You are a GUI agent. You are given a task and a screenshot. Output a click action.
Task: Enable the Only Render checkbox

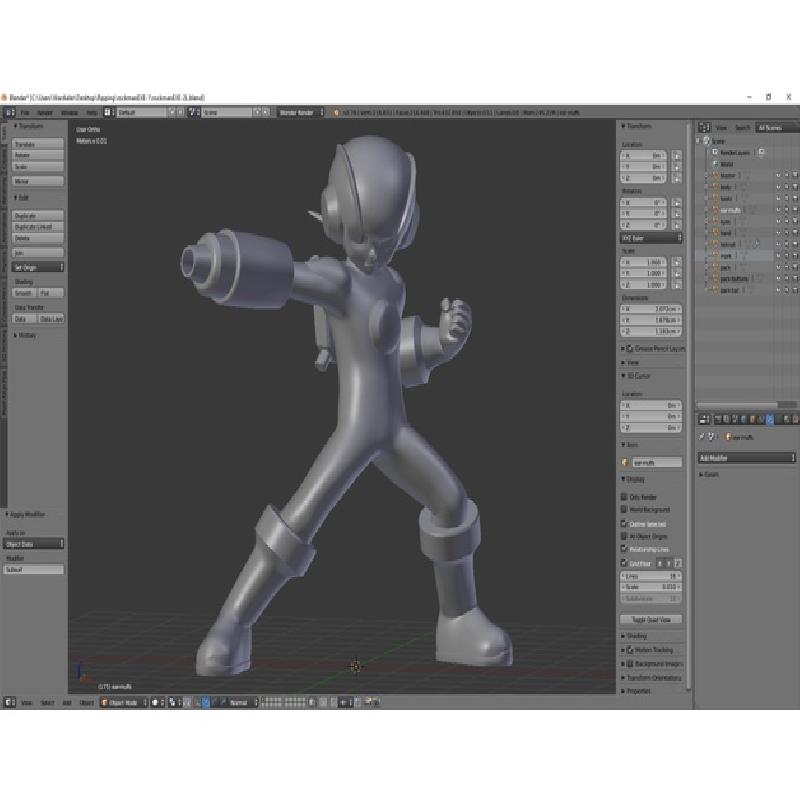(x=625, y=497)
